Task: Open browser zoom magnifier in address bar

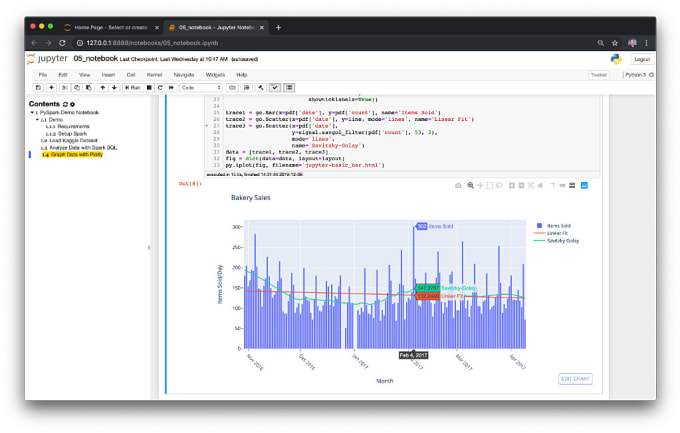Action: pyautogui.click(x=601, y=43)
